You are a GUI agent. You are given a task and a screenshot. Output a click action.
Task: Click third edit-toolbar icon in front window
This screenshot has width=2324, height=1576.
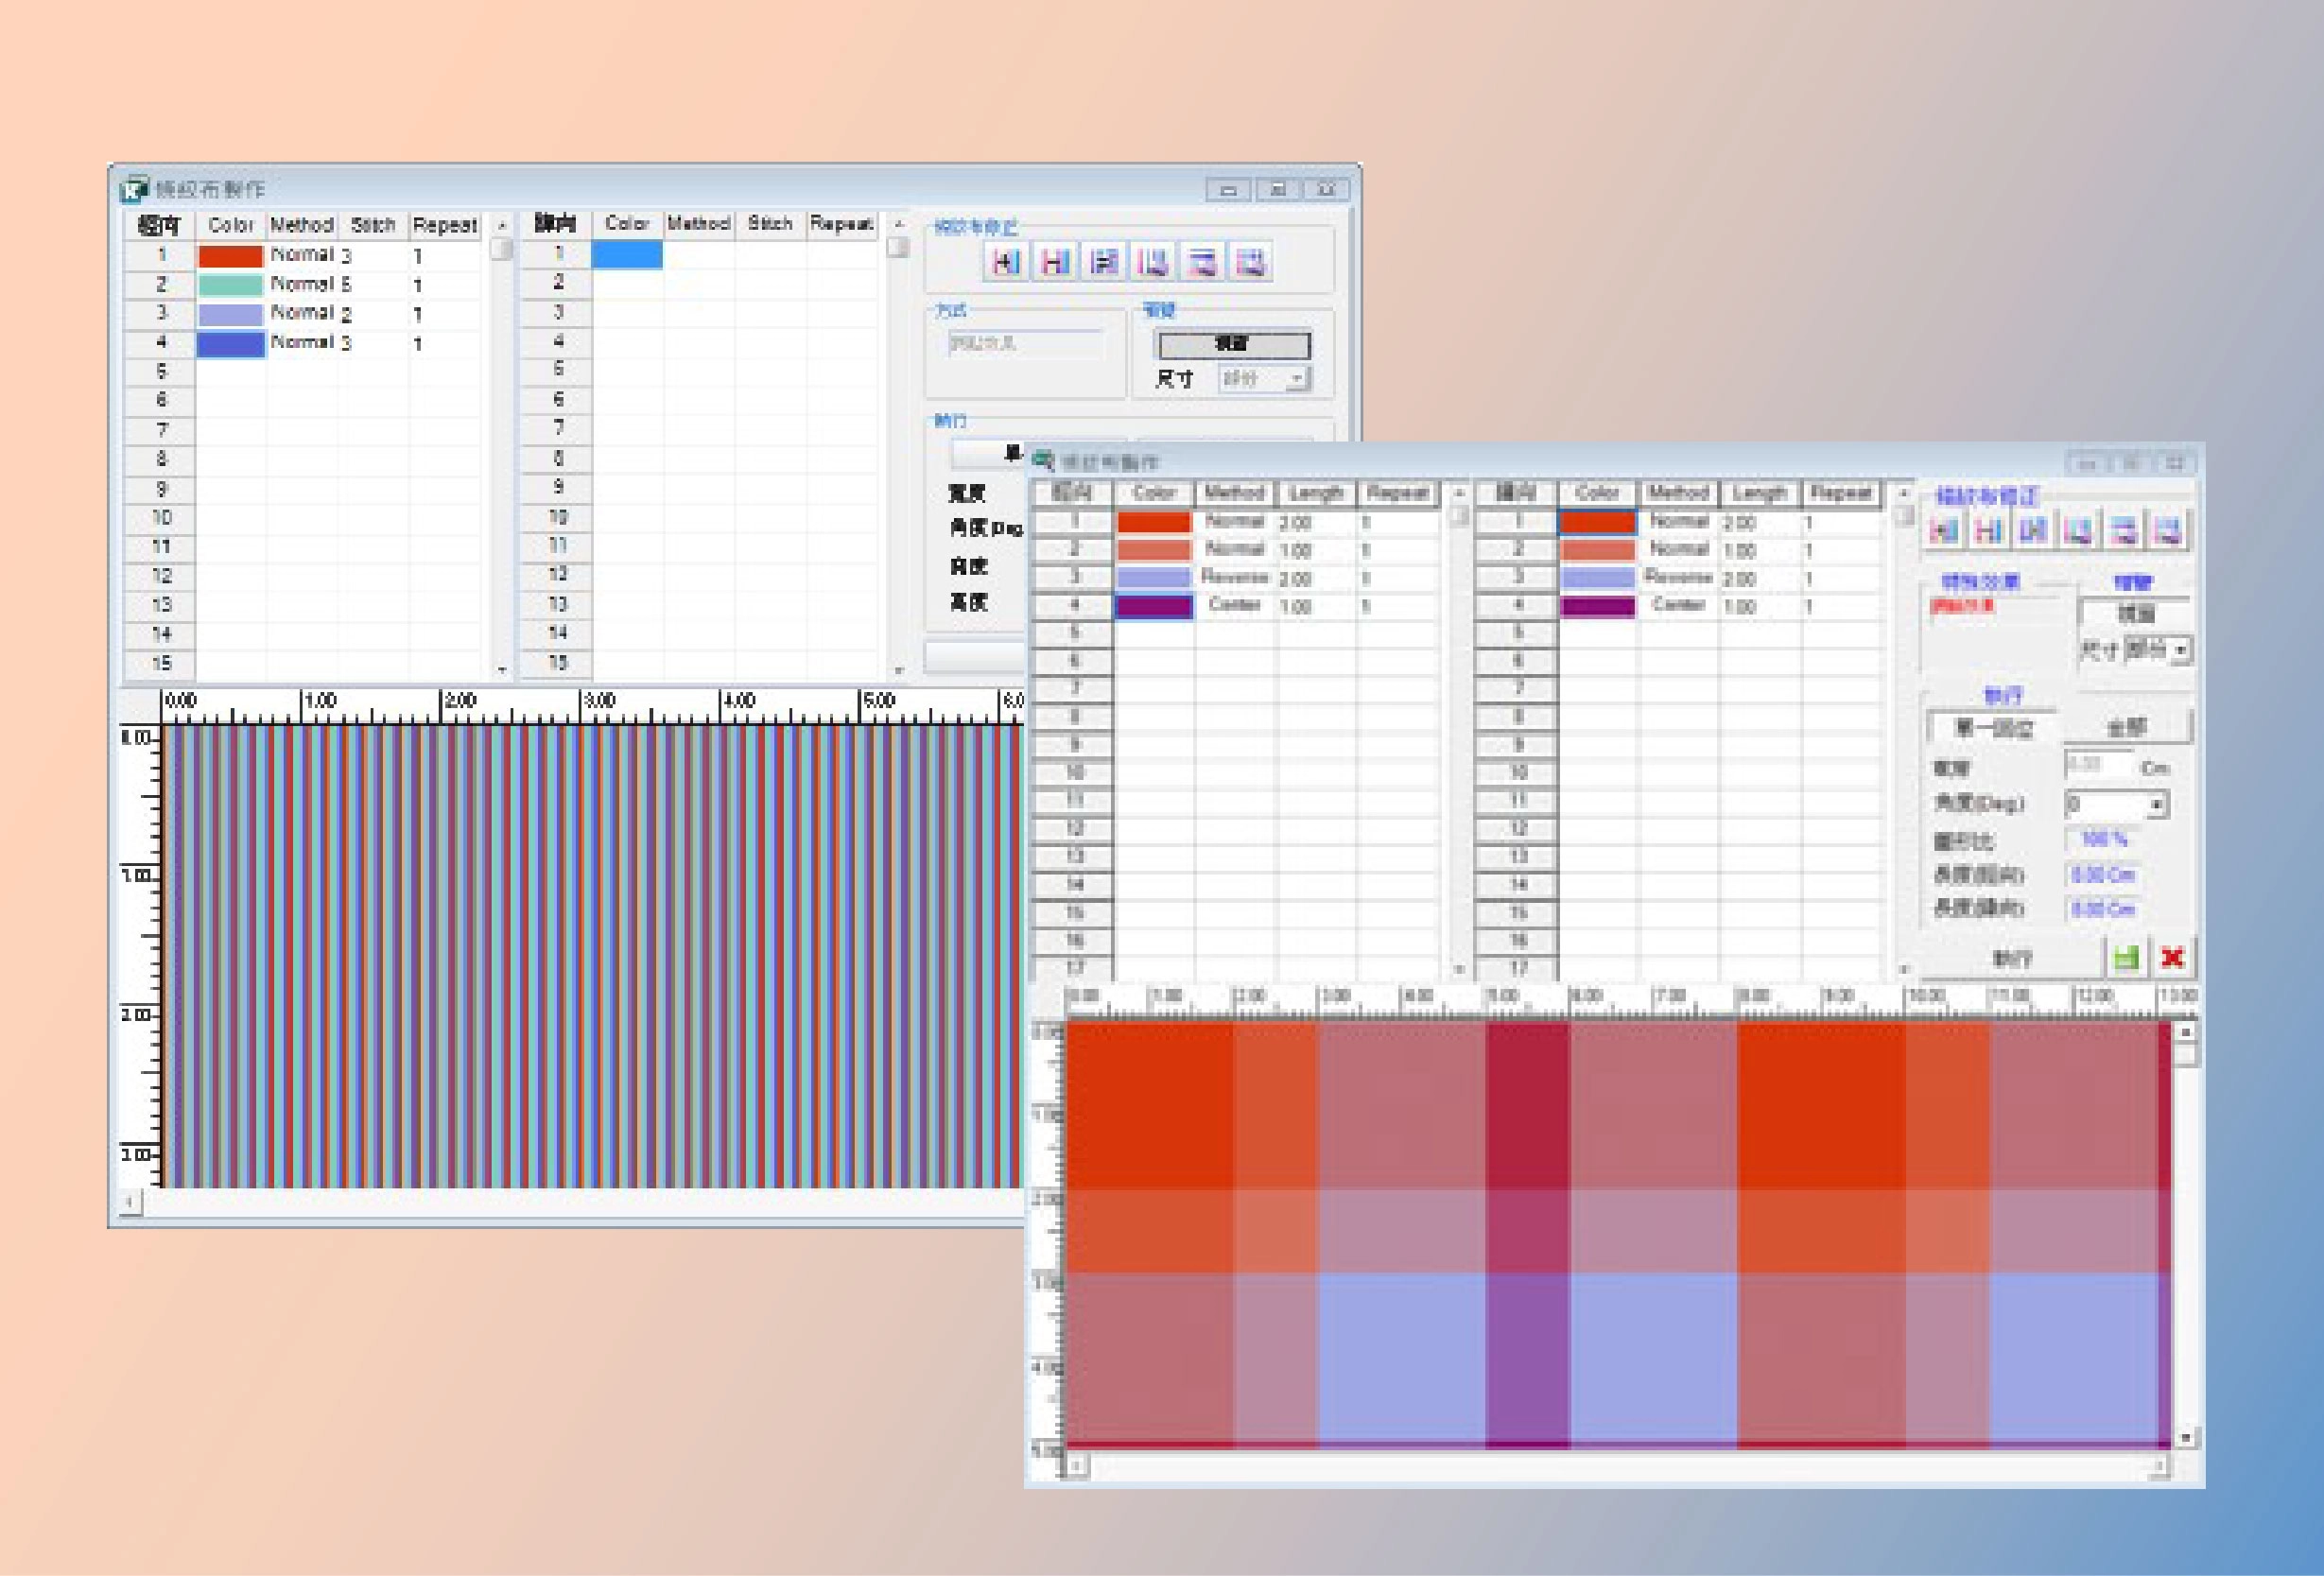coord(2034,530)
